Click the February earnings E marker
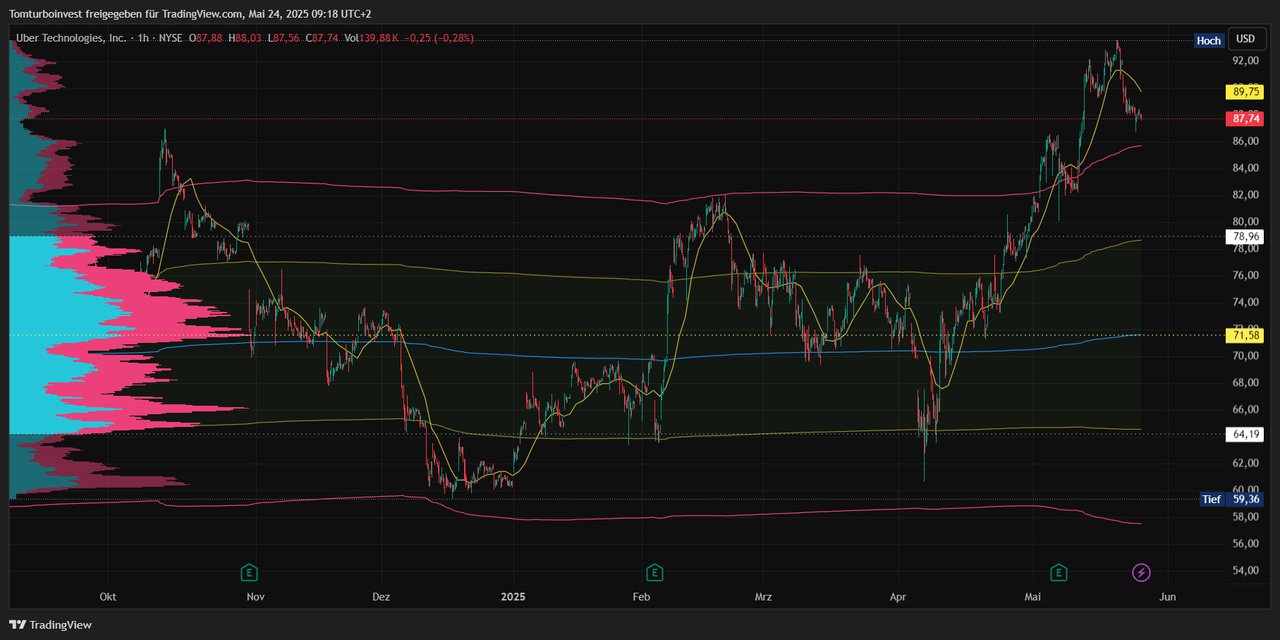Screen dimensions: 1280x640 [x=654, y=573]
